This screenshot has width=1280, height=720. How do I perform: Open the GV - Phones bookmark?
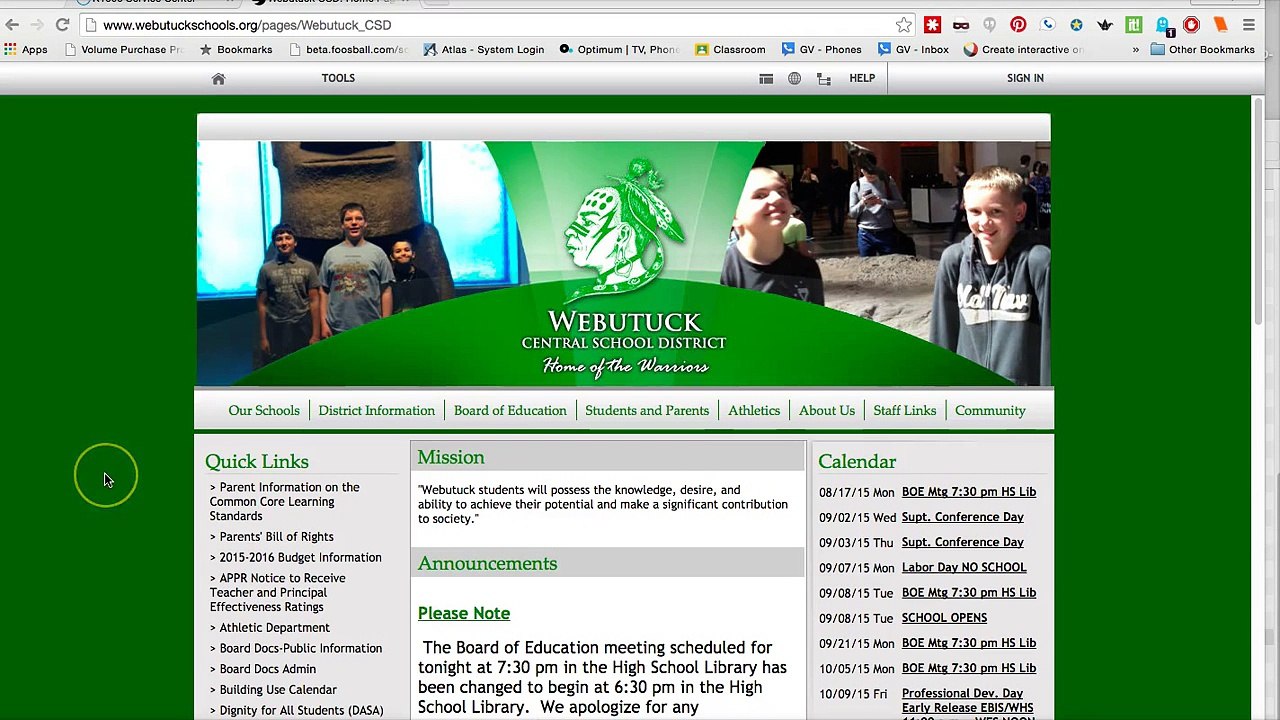(822, 49)
